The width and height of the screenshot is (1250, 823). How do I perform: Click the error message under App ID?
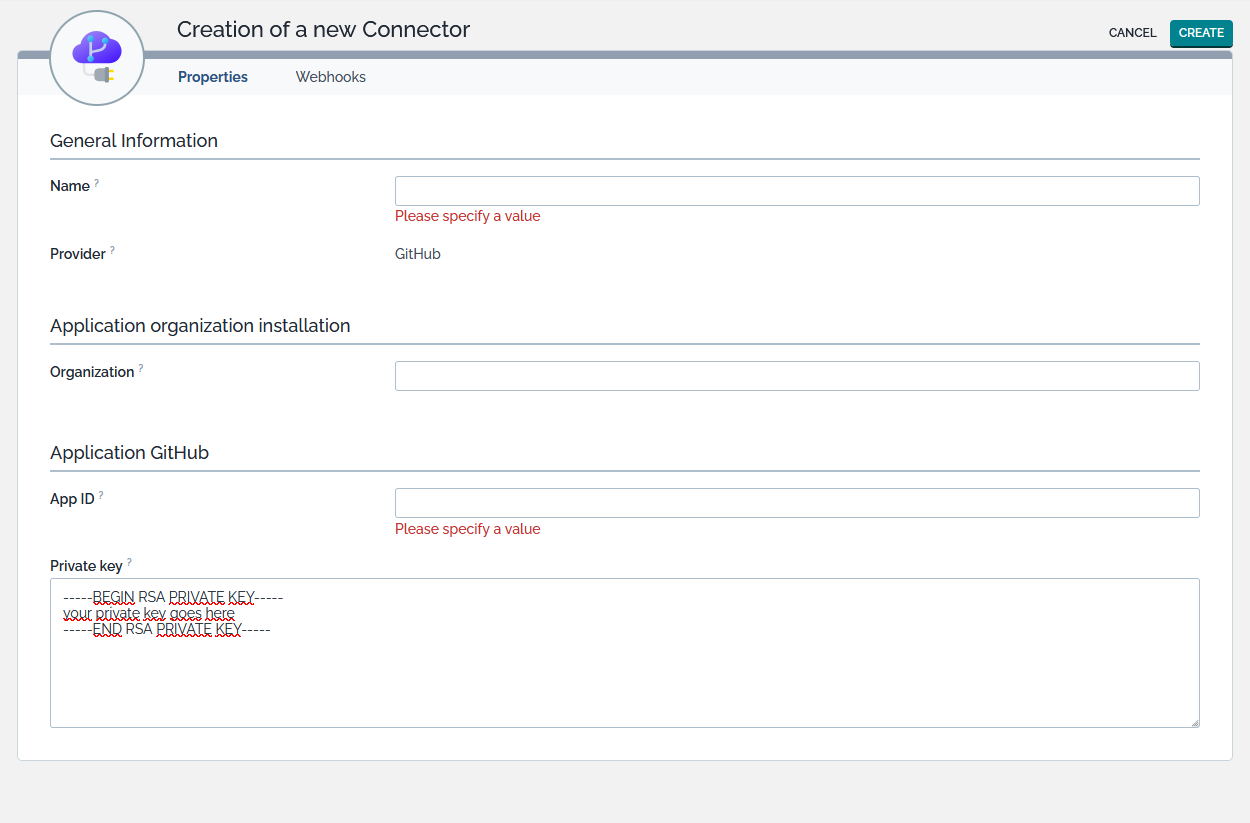[x=467, y=529]
